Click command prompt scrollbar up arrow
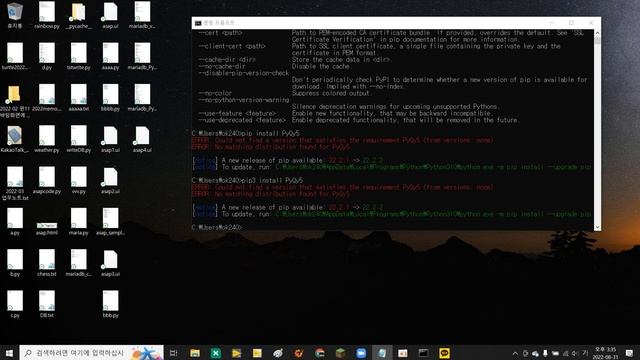The height and width of the screenshot is (360, 640). (597, 33)
